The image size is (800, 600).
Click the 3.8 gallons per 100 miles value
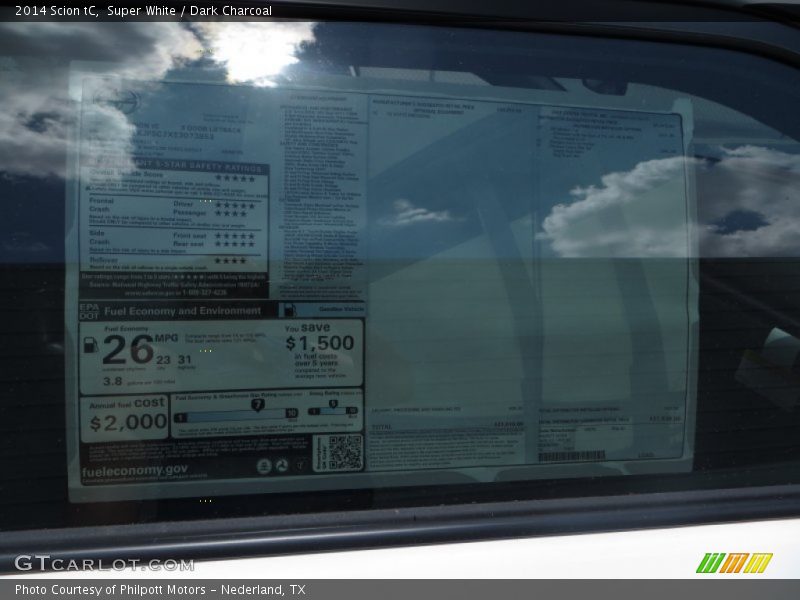[113, 381]
